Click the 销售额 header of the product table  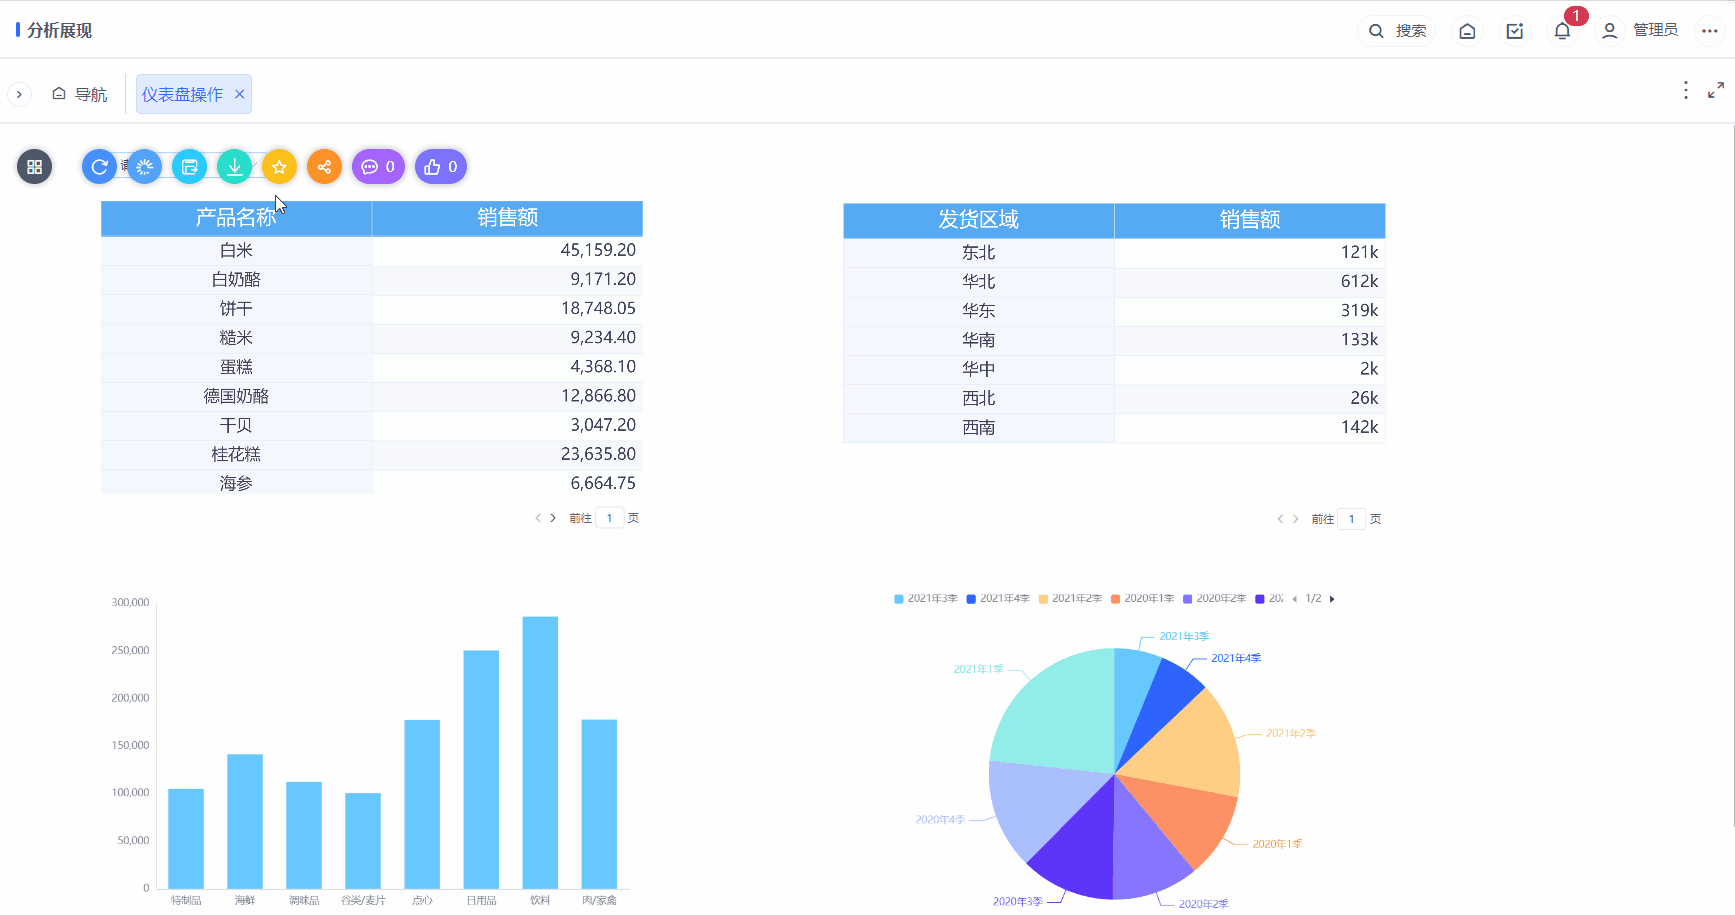click(507, 218)
